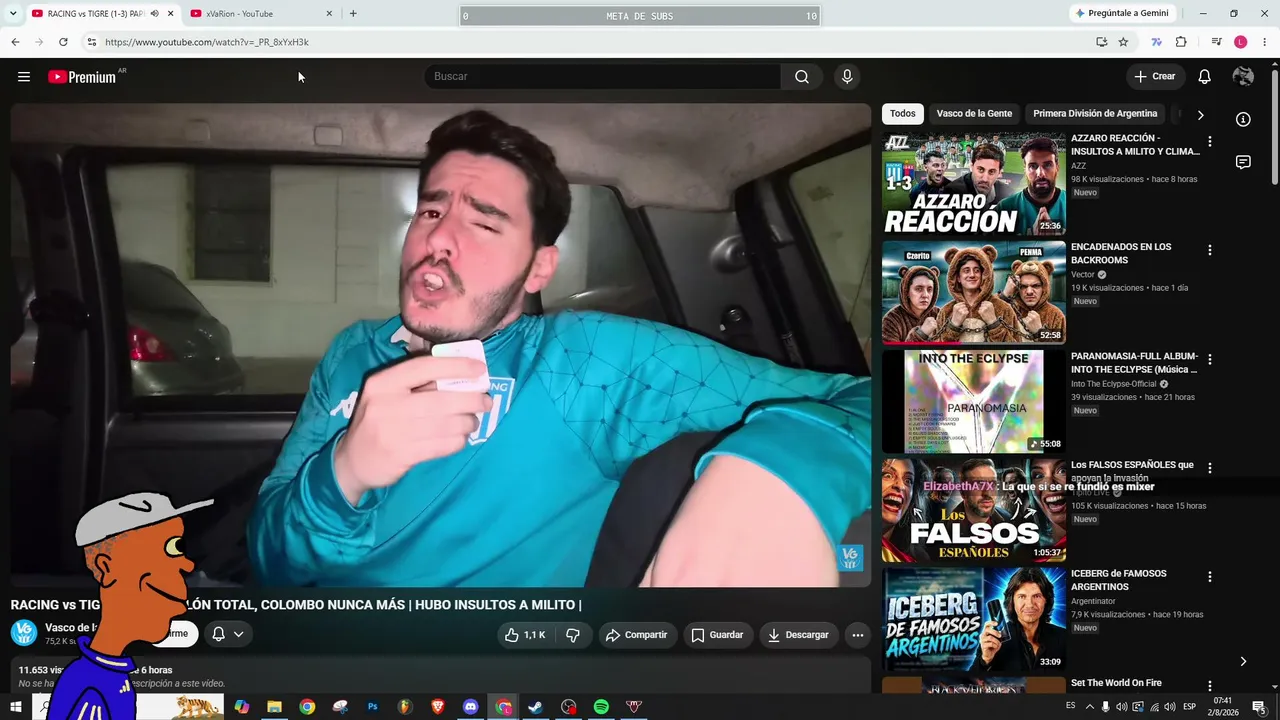Viewport: 1280px width, 720px height.
Task: Bookmark this page with the star
Action: [1123, 42]
